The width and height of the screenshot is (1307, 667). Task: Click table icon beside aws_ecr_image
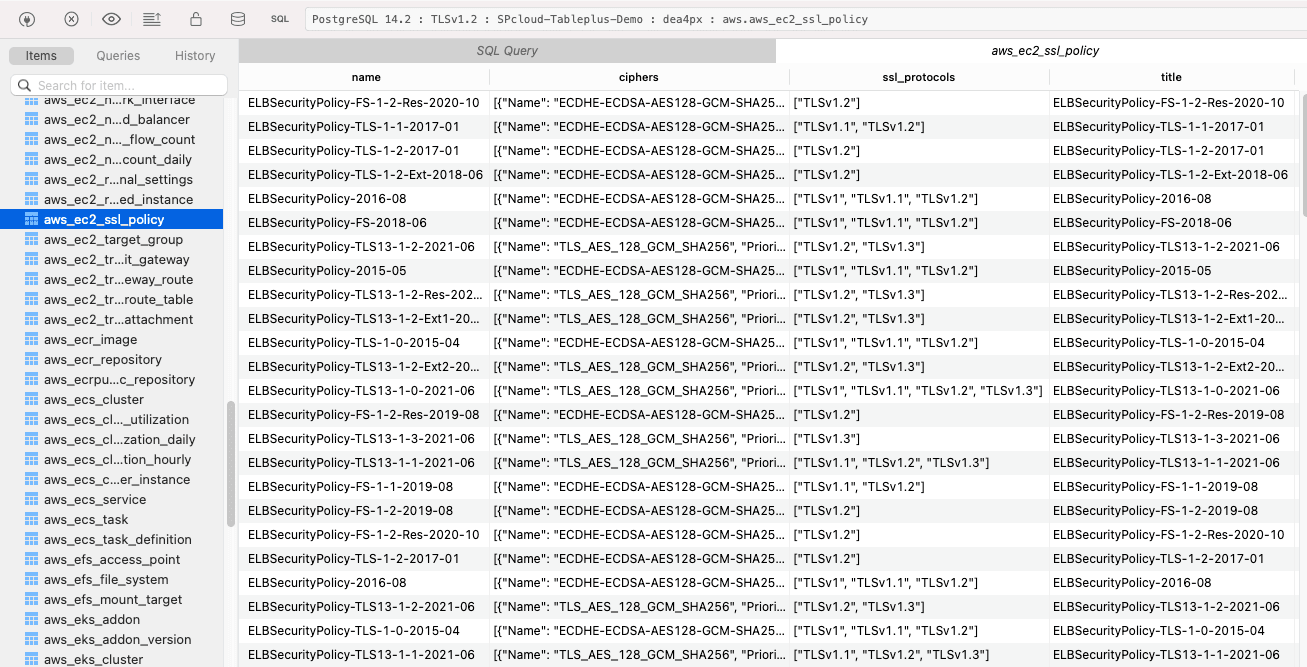coord(31,340)
